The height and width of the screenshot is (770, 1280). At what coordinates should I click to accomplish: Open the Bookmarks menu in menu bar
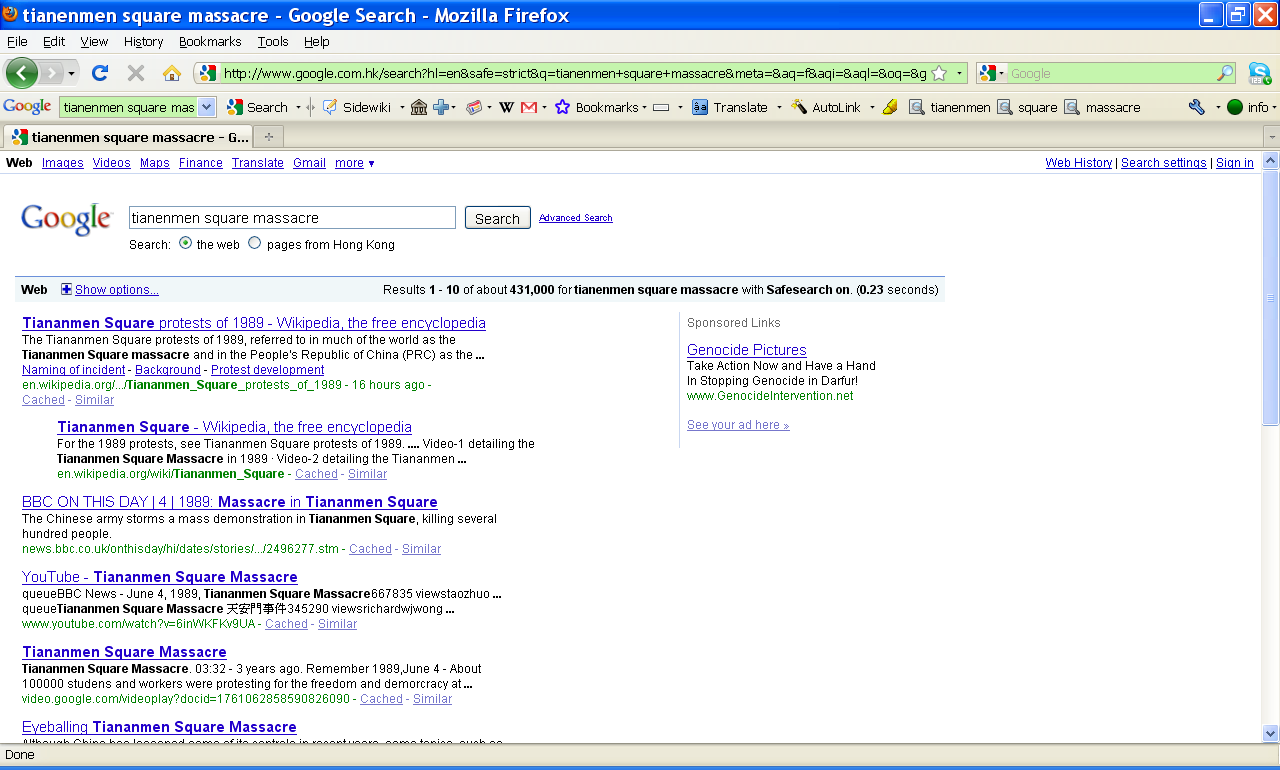tap(210, 41)
